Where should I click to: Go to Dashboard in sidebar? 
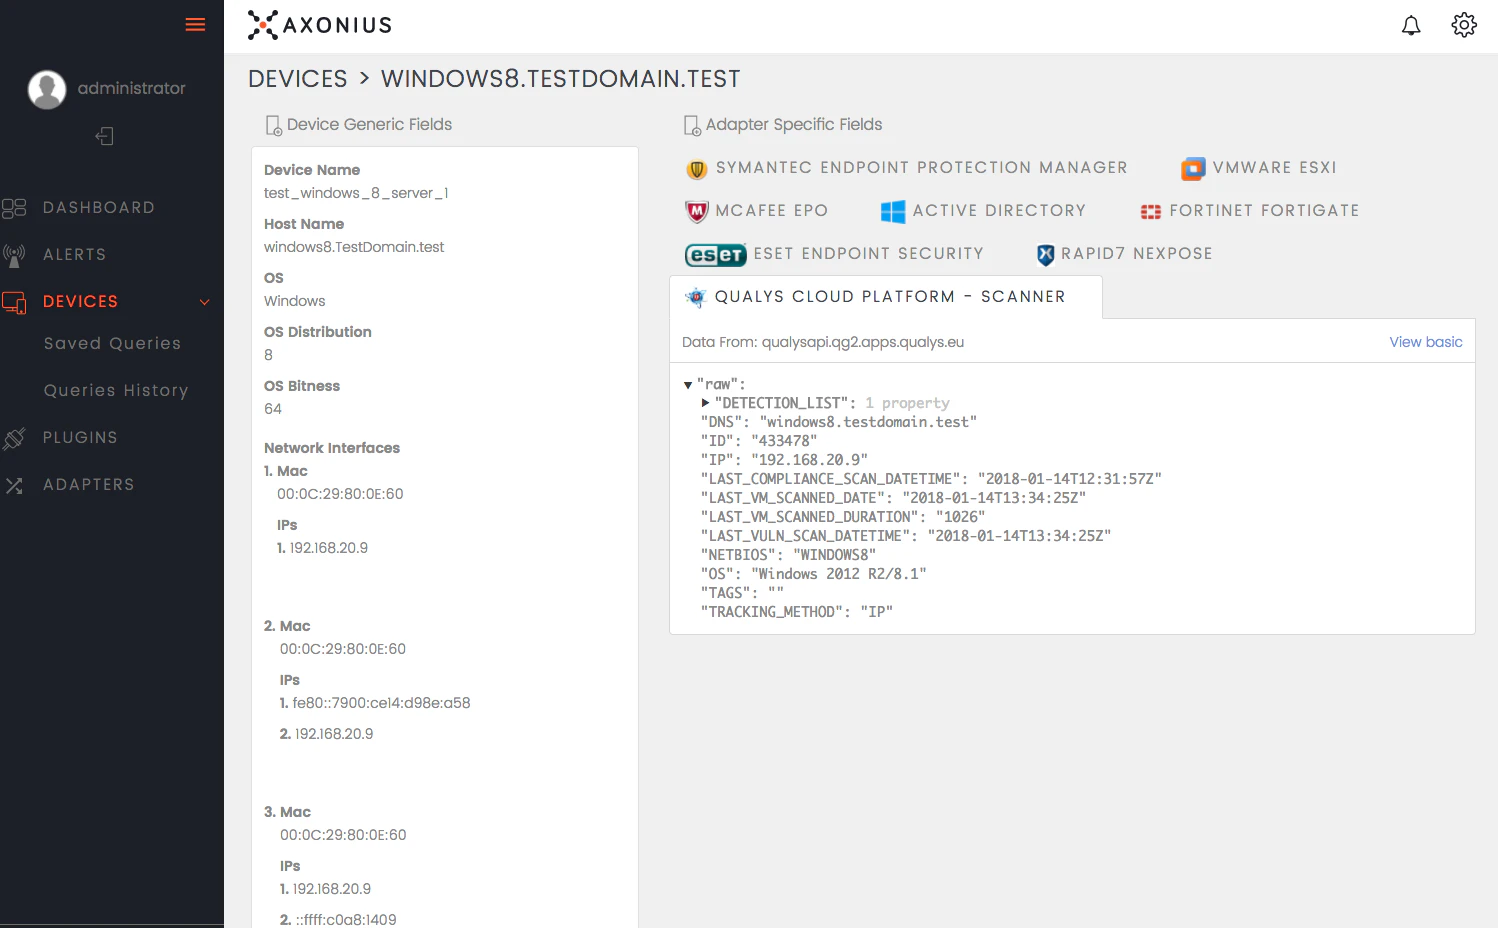point(99,208)
